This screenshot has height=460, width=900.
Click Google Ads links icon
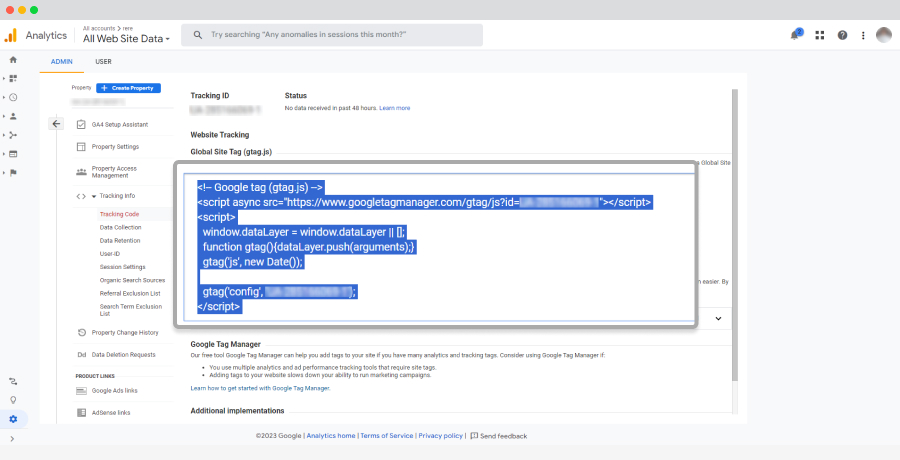pos(82,391)
